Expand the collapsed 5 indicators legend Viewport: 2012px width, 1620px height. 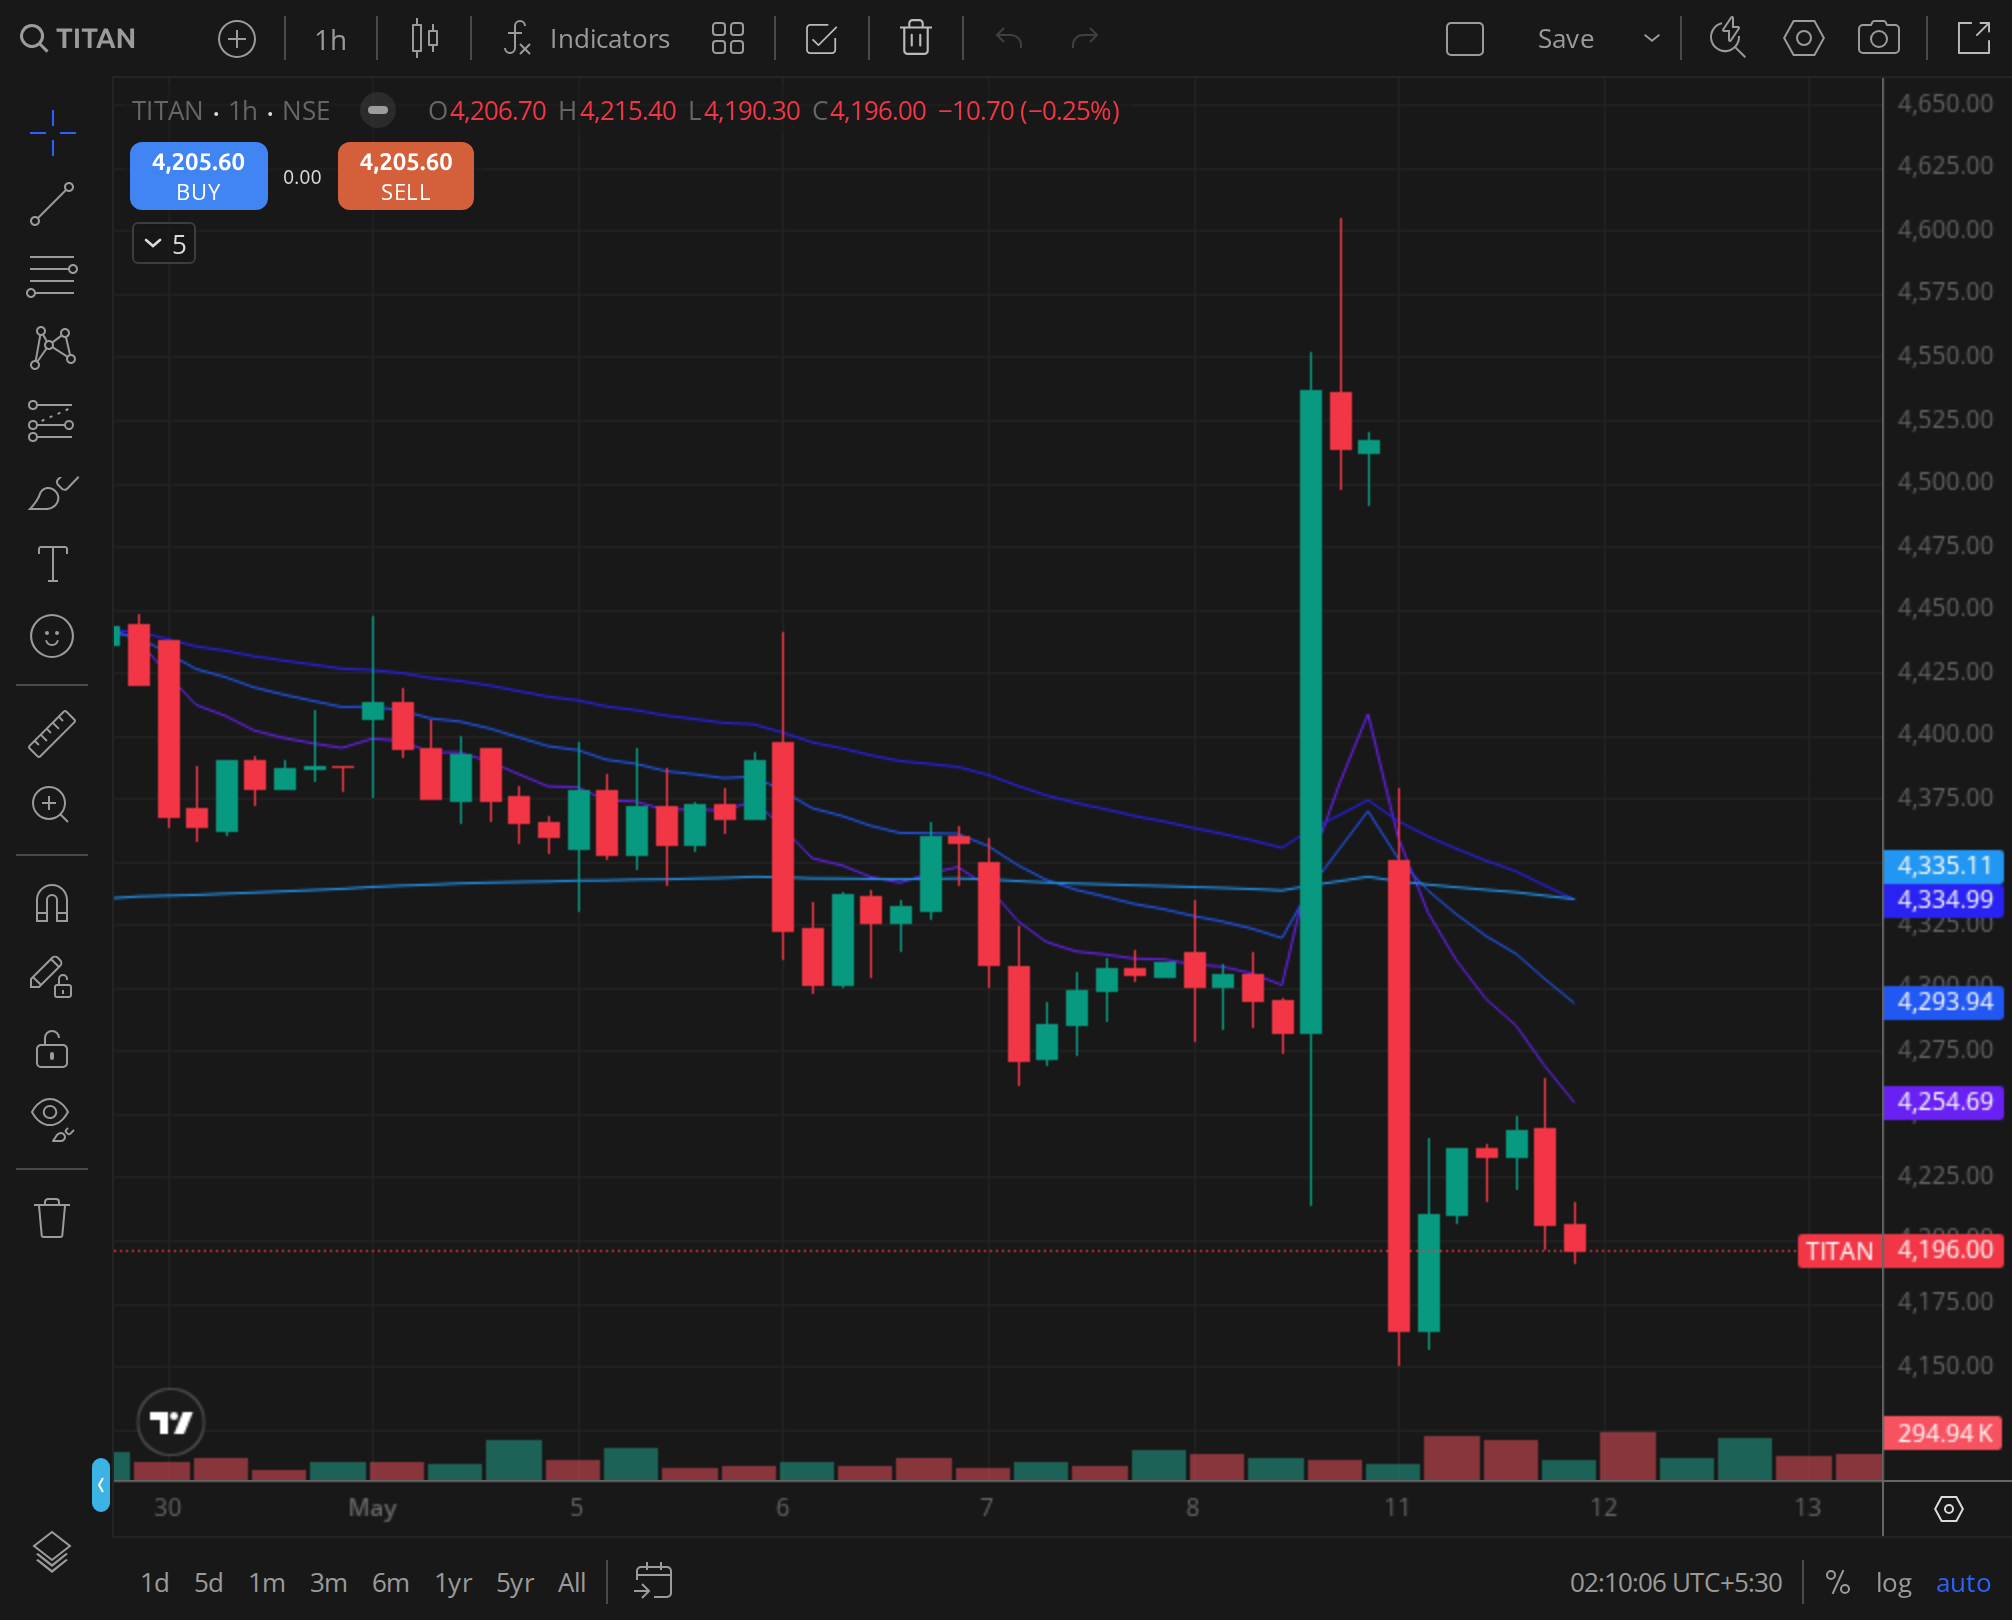pos(164,244)
